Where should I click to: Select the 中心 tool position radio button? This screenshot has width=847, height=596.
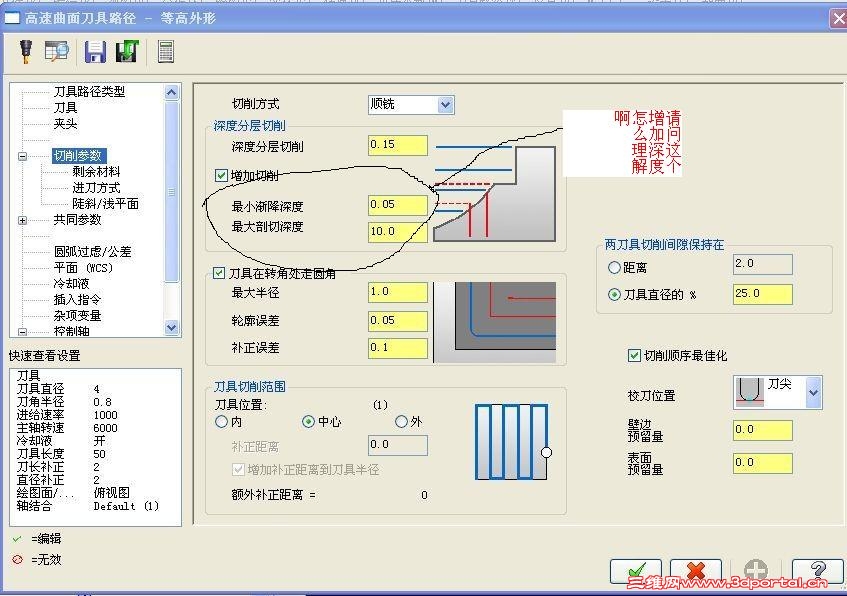(x=309, y=421)
